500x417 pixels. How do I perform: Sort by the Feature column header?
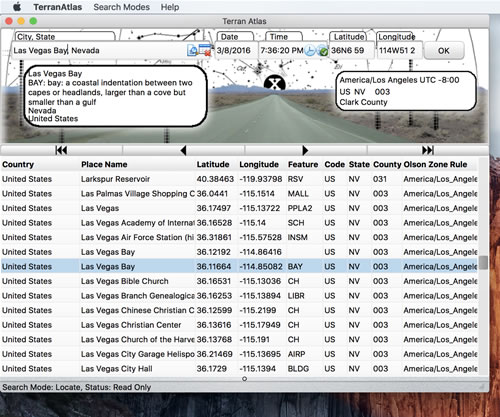click(x=303, y=164)
